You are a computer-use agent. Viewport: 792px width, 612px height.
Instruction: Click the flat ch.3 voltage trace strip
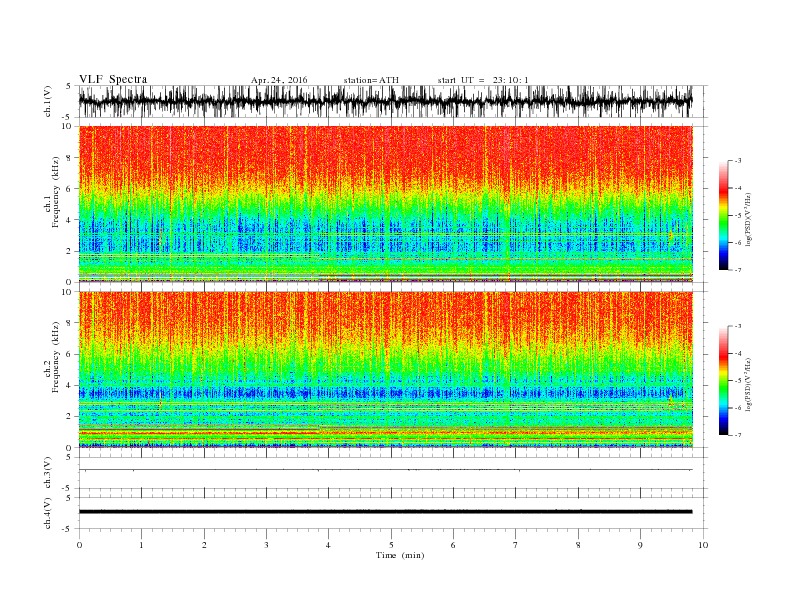[386, 470]
